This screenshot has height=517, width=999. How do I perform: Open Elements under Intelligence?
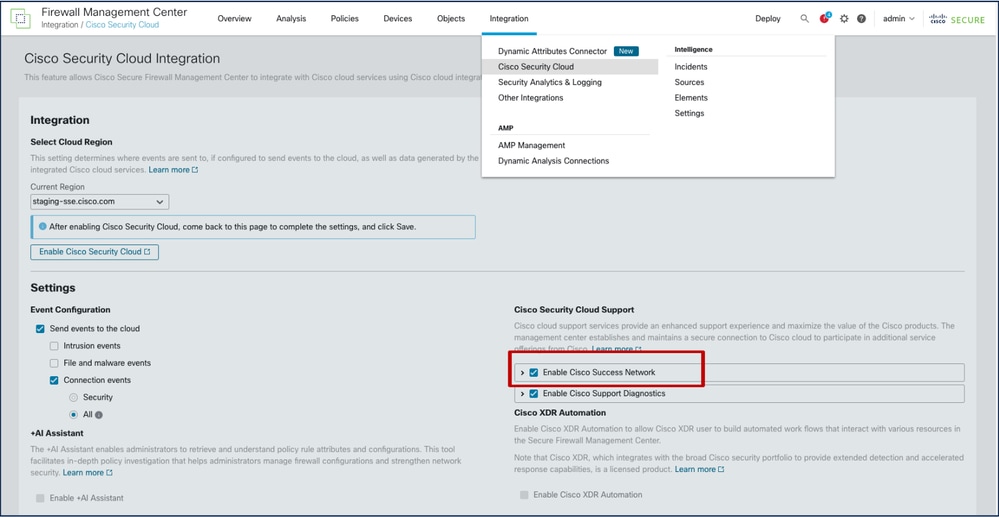(691, 98)
